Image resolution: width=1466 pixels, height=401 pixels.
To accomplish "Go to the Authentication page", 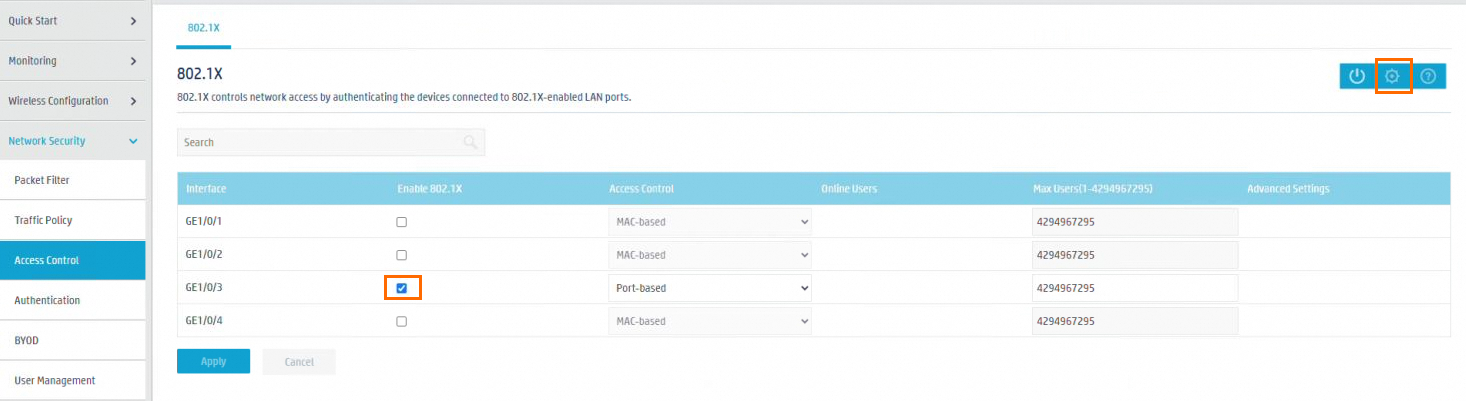I will (x=72, y=300).
